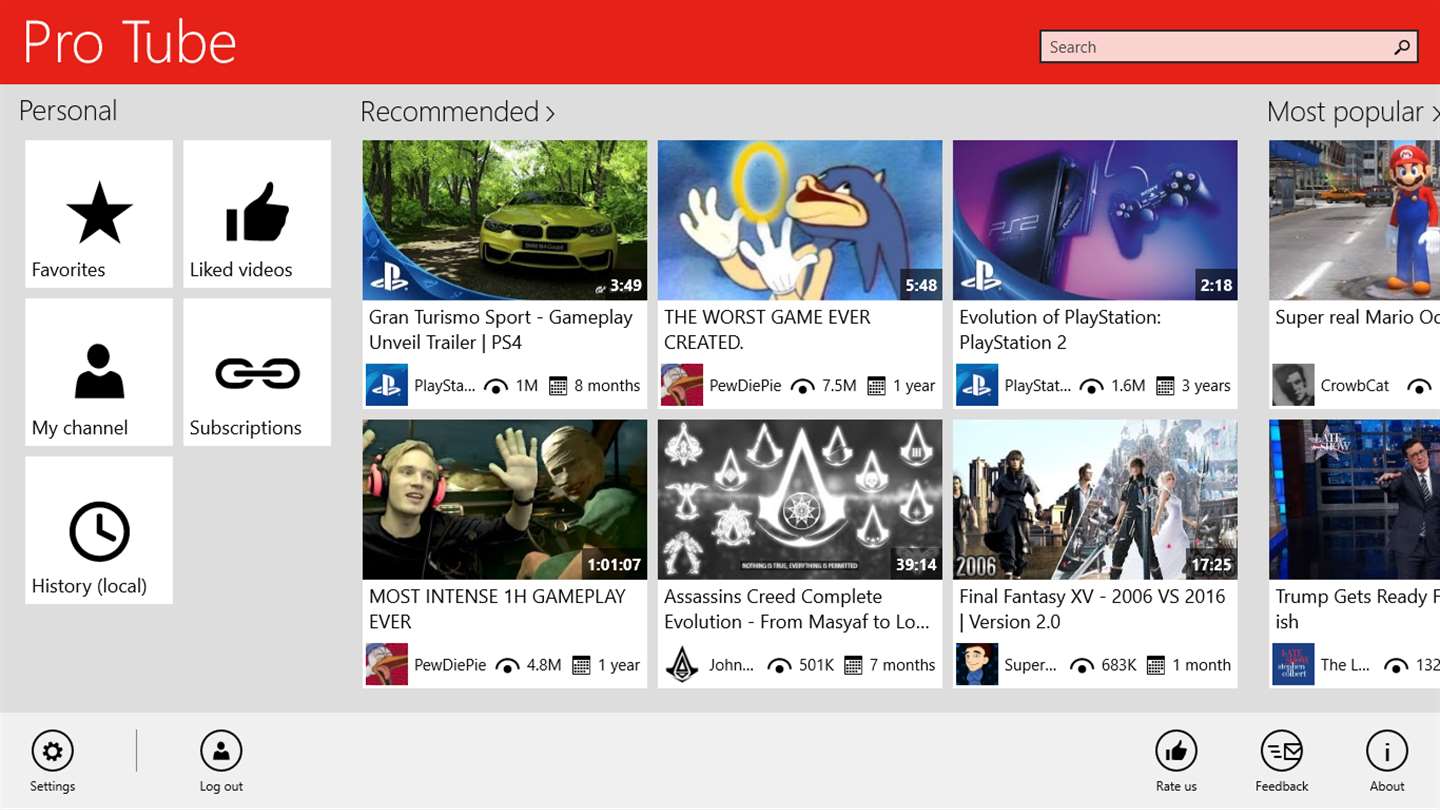1440x810 pixels.
Task: Open the Feedback envelope icon
Action: click(1282, 751)
